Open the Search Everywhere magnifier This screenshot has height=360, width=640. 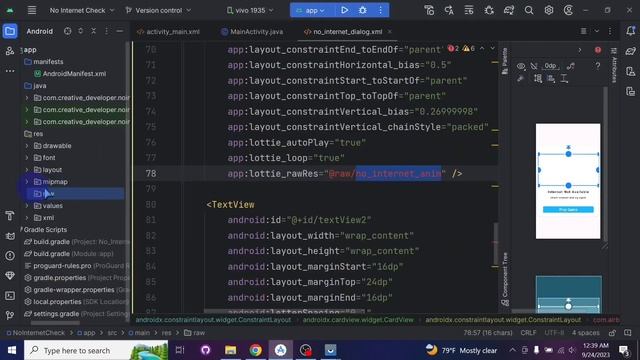(529, 10)
